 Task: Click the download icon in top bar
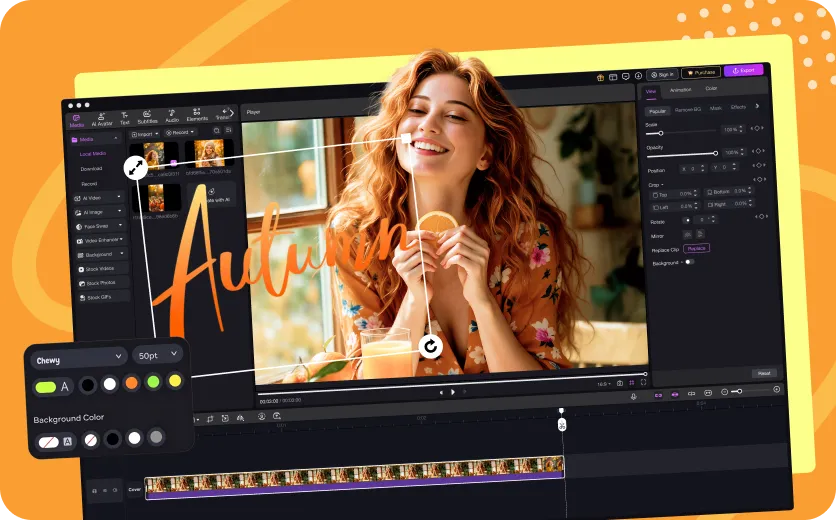[638, 76]
